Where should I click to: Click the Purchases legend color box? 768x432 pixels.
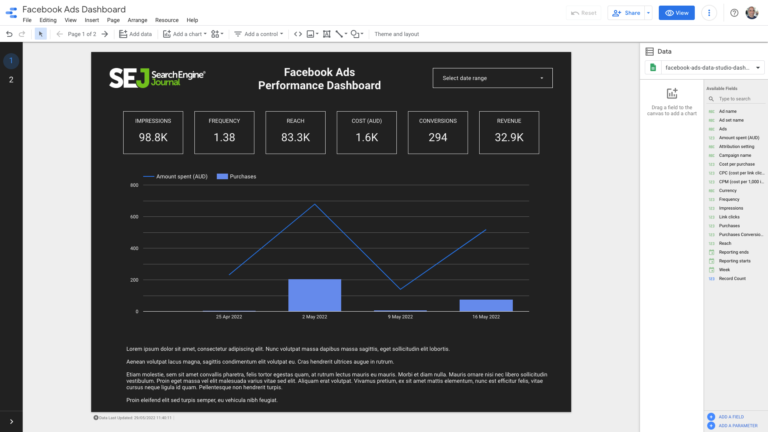(222, 176)
